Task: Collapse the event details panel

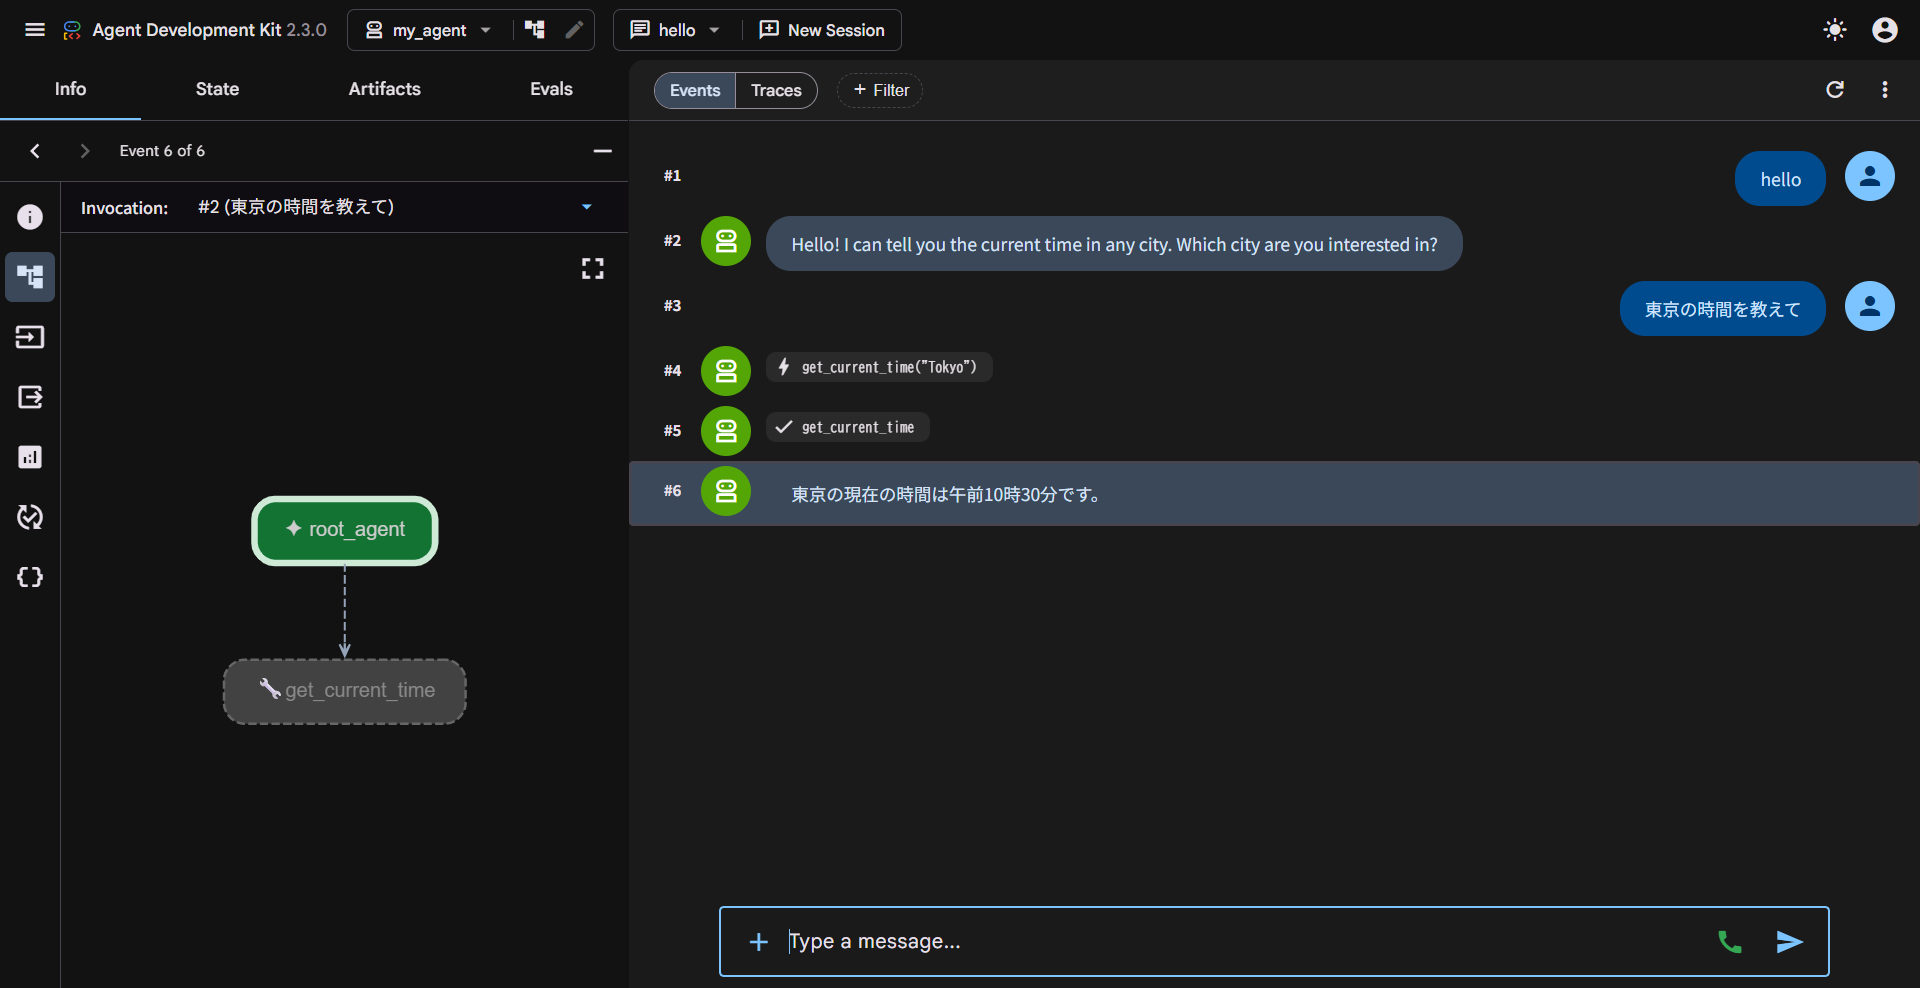Action: coord(602,151)
